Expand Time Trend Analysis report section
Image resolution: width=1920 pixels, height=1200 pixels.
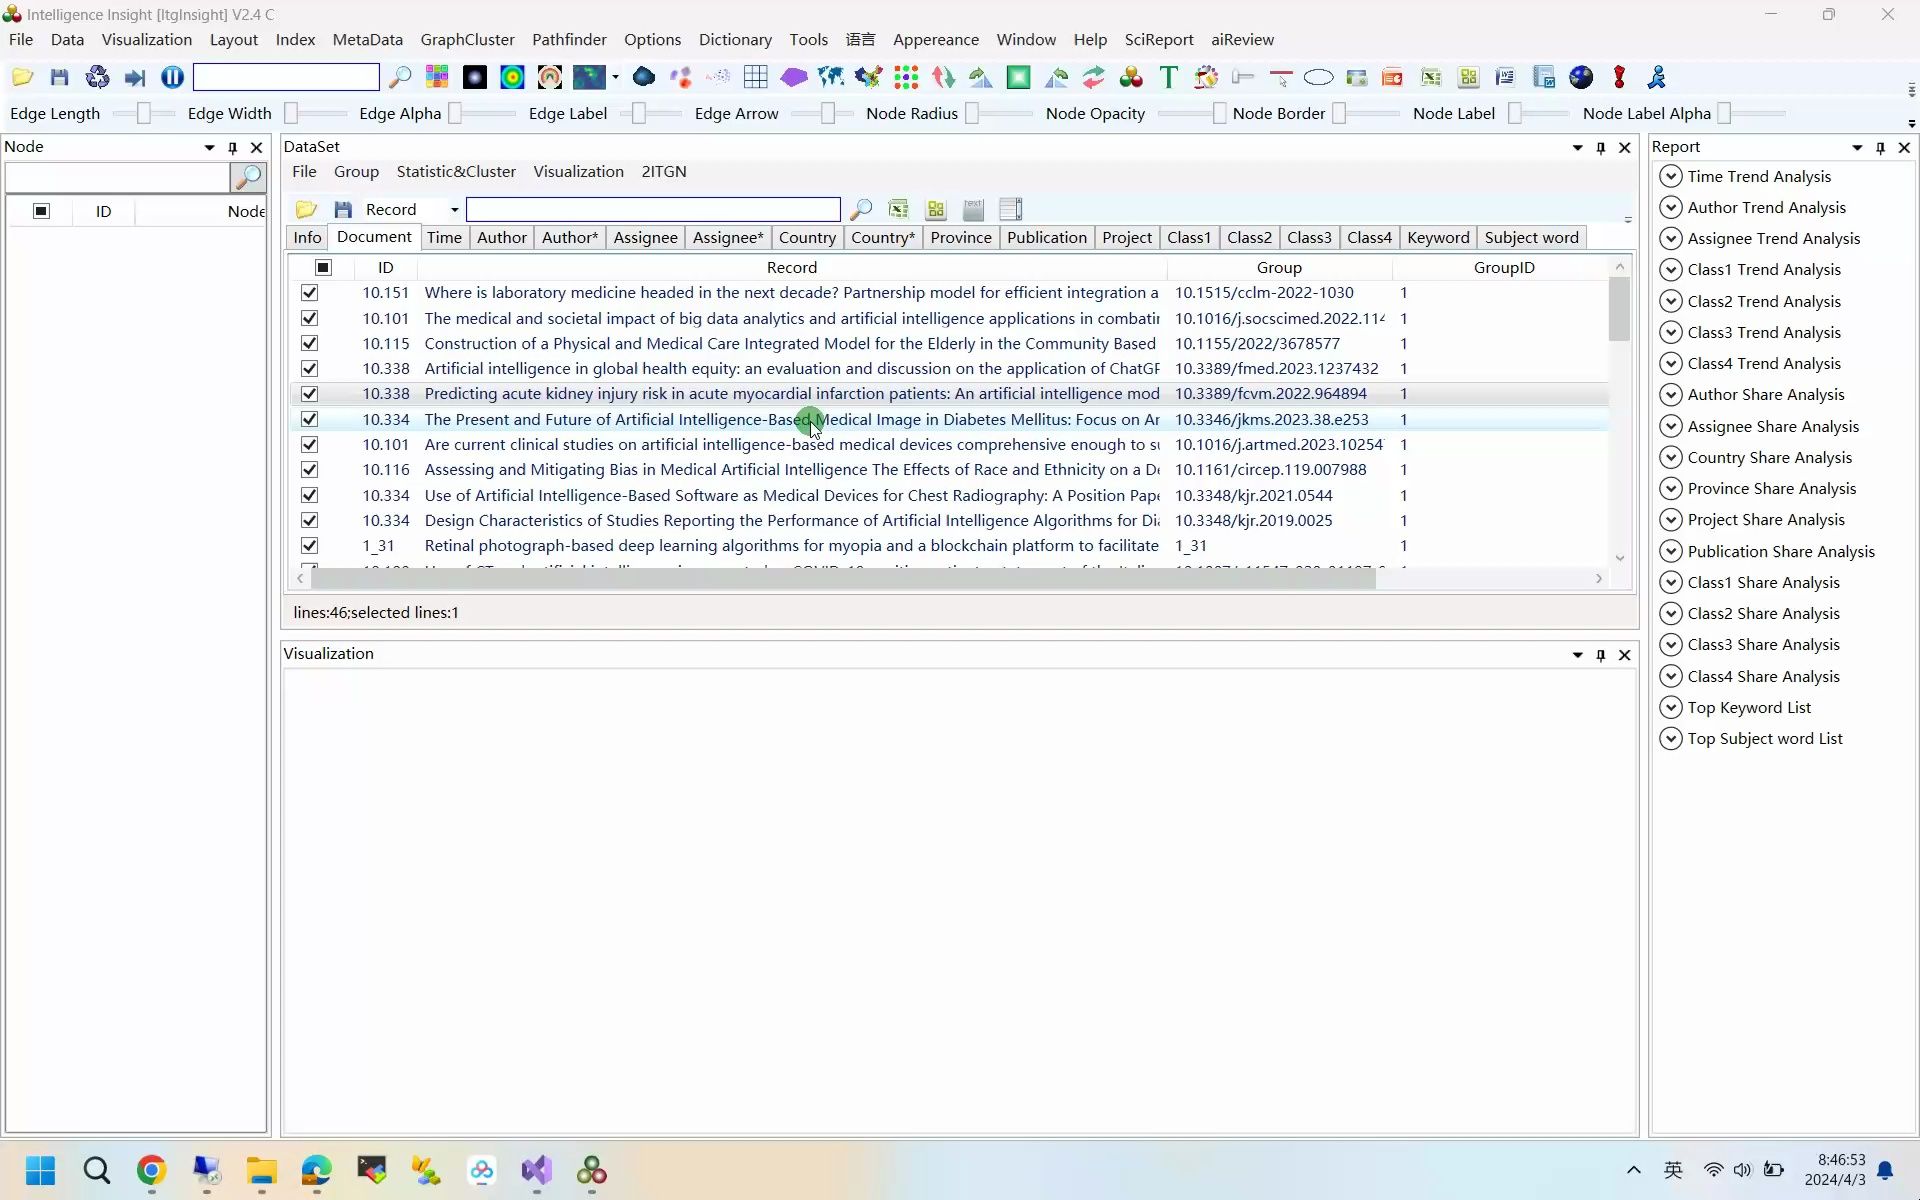pos(1670,176)
